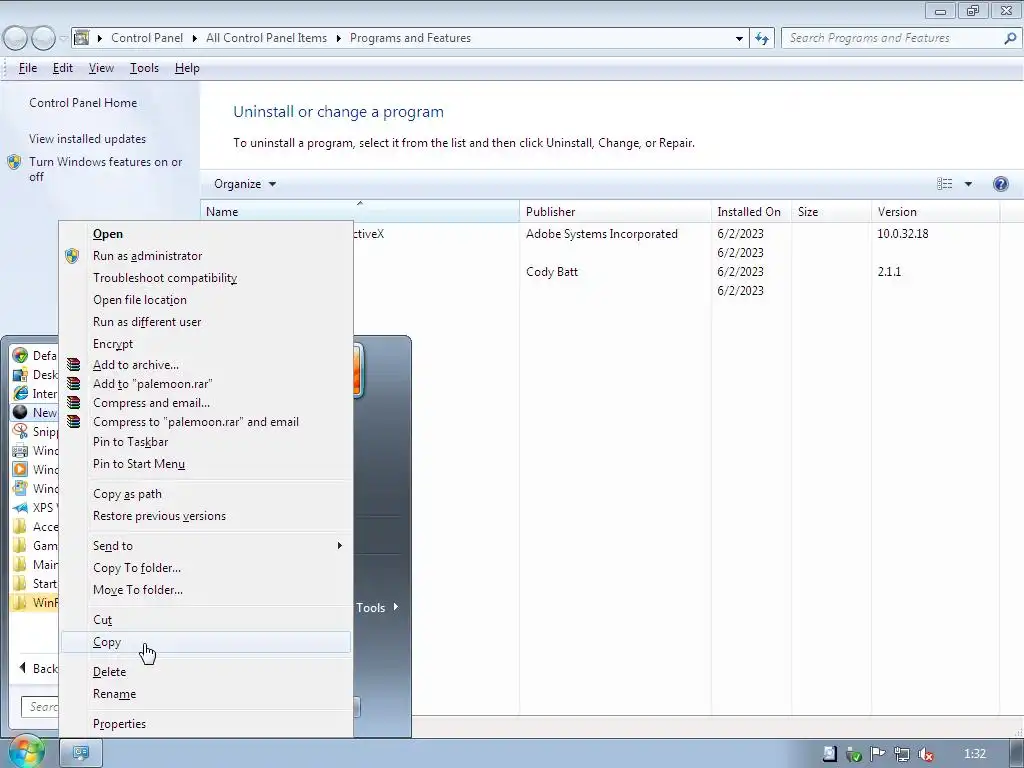This screenshot has width=1024, height=768.
Task: Open the Edit menu
Action: pos(63,68)
